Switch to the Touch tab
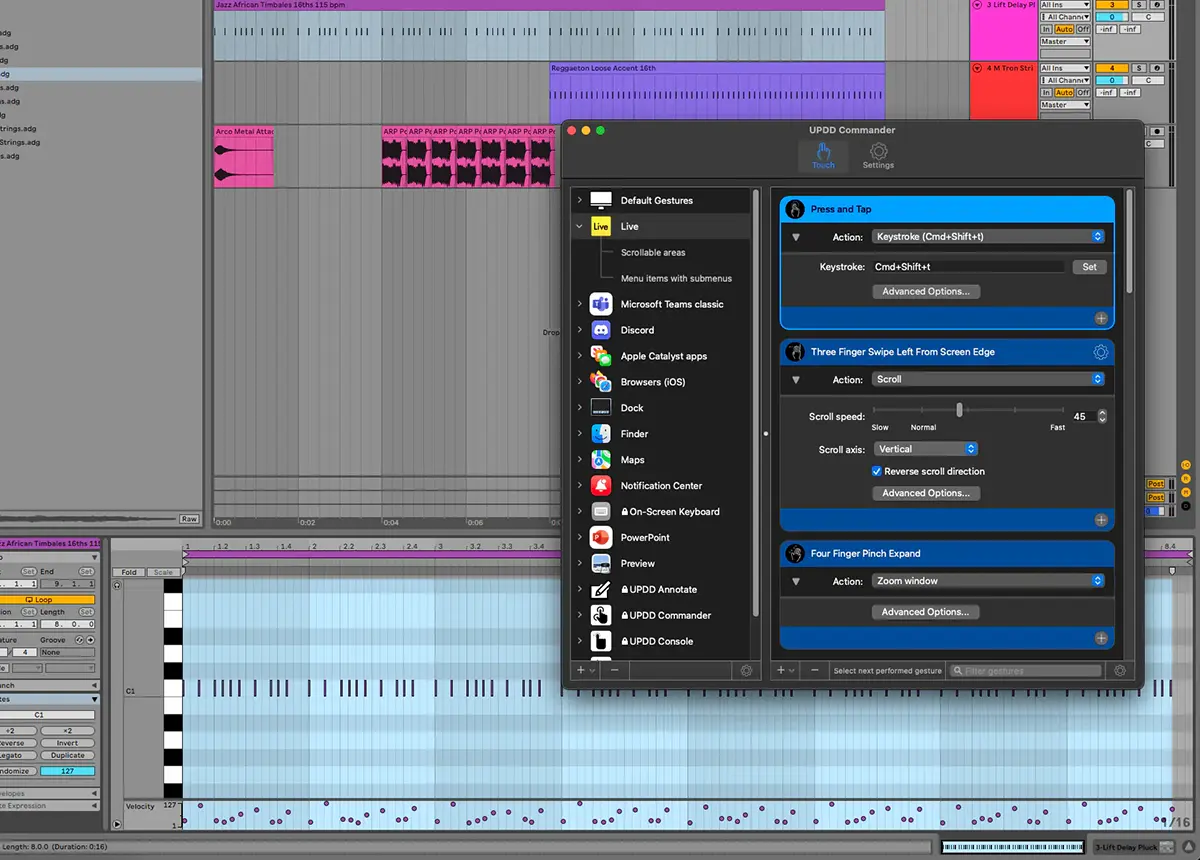The width and height of the screenshot is (1200, 860). (823, 155)
